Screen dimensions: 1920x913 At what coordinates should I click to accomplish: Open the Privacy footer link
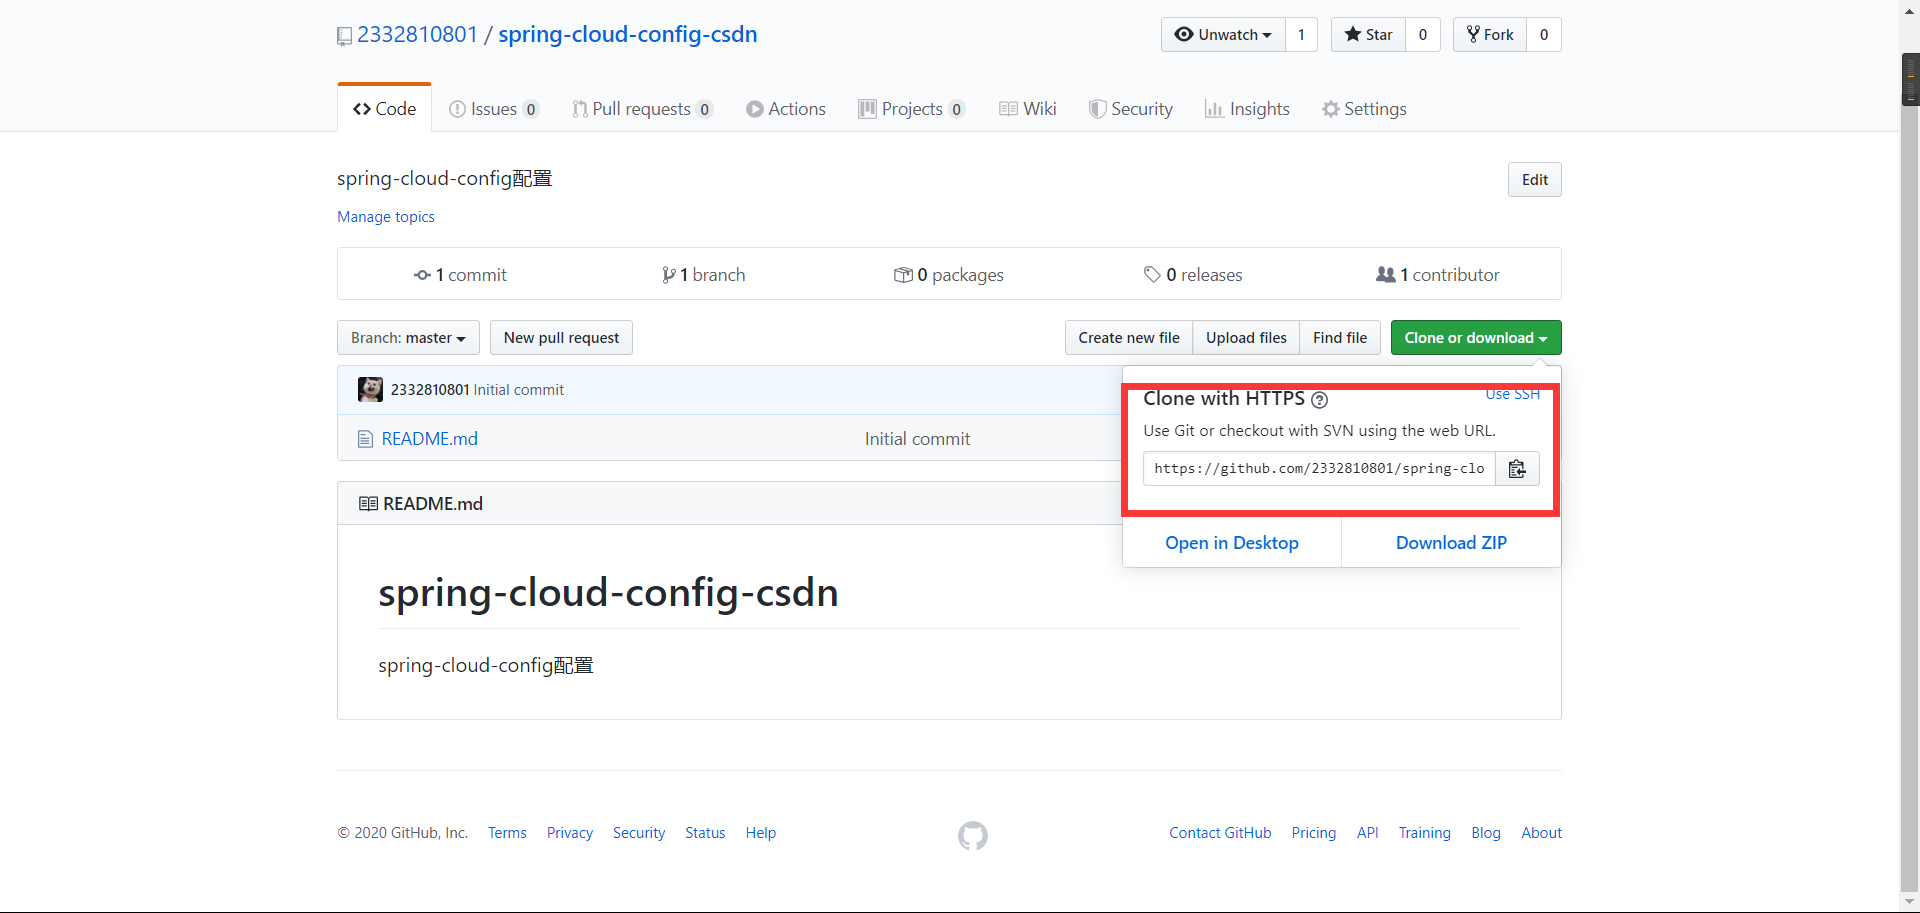(570, 833)
